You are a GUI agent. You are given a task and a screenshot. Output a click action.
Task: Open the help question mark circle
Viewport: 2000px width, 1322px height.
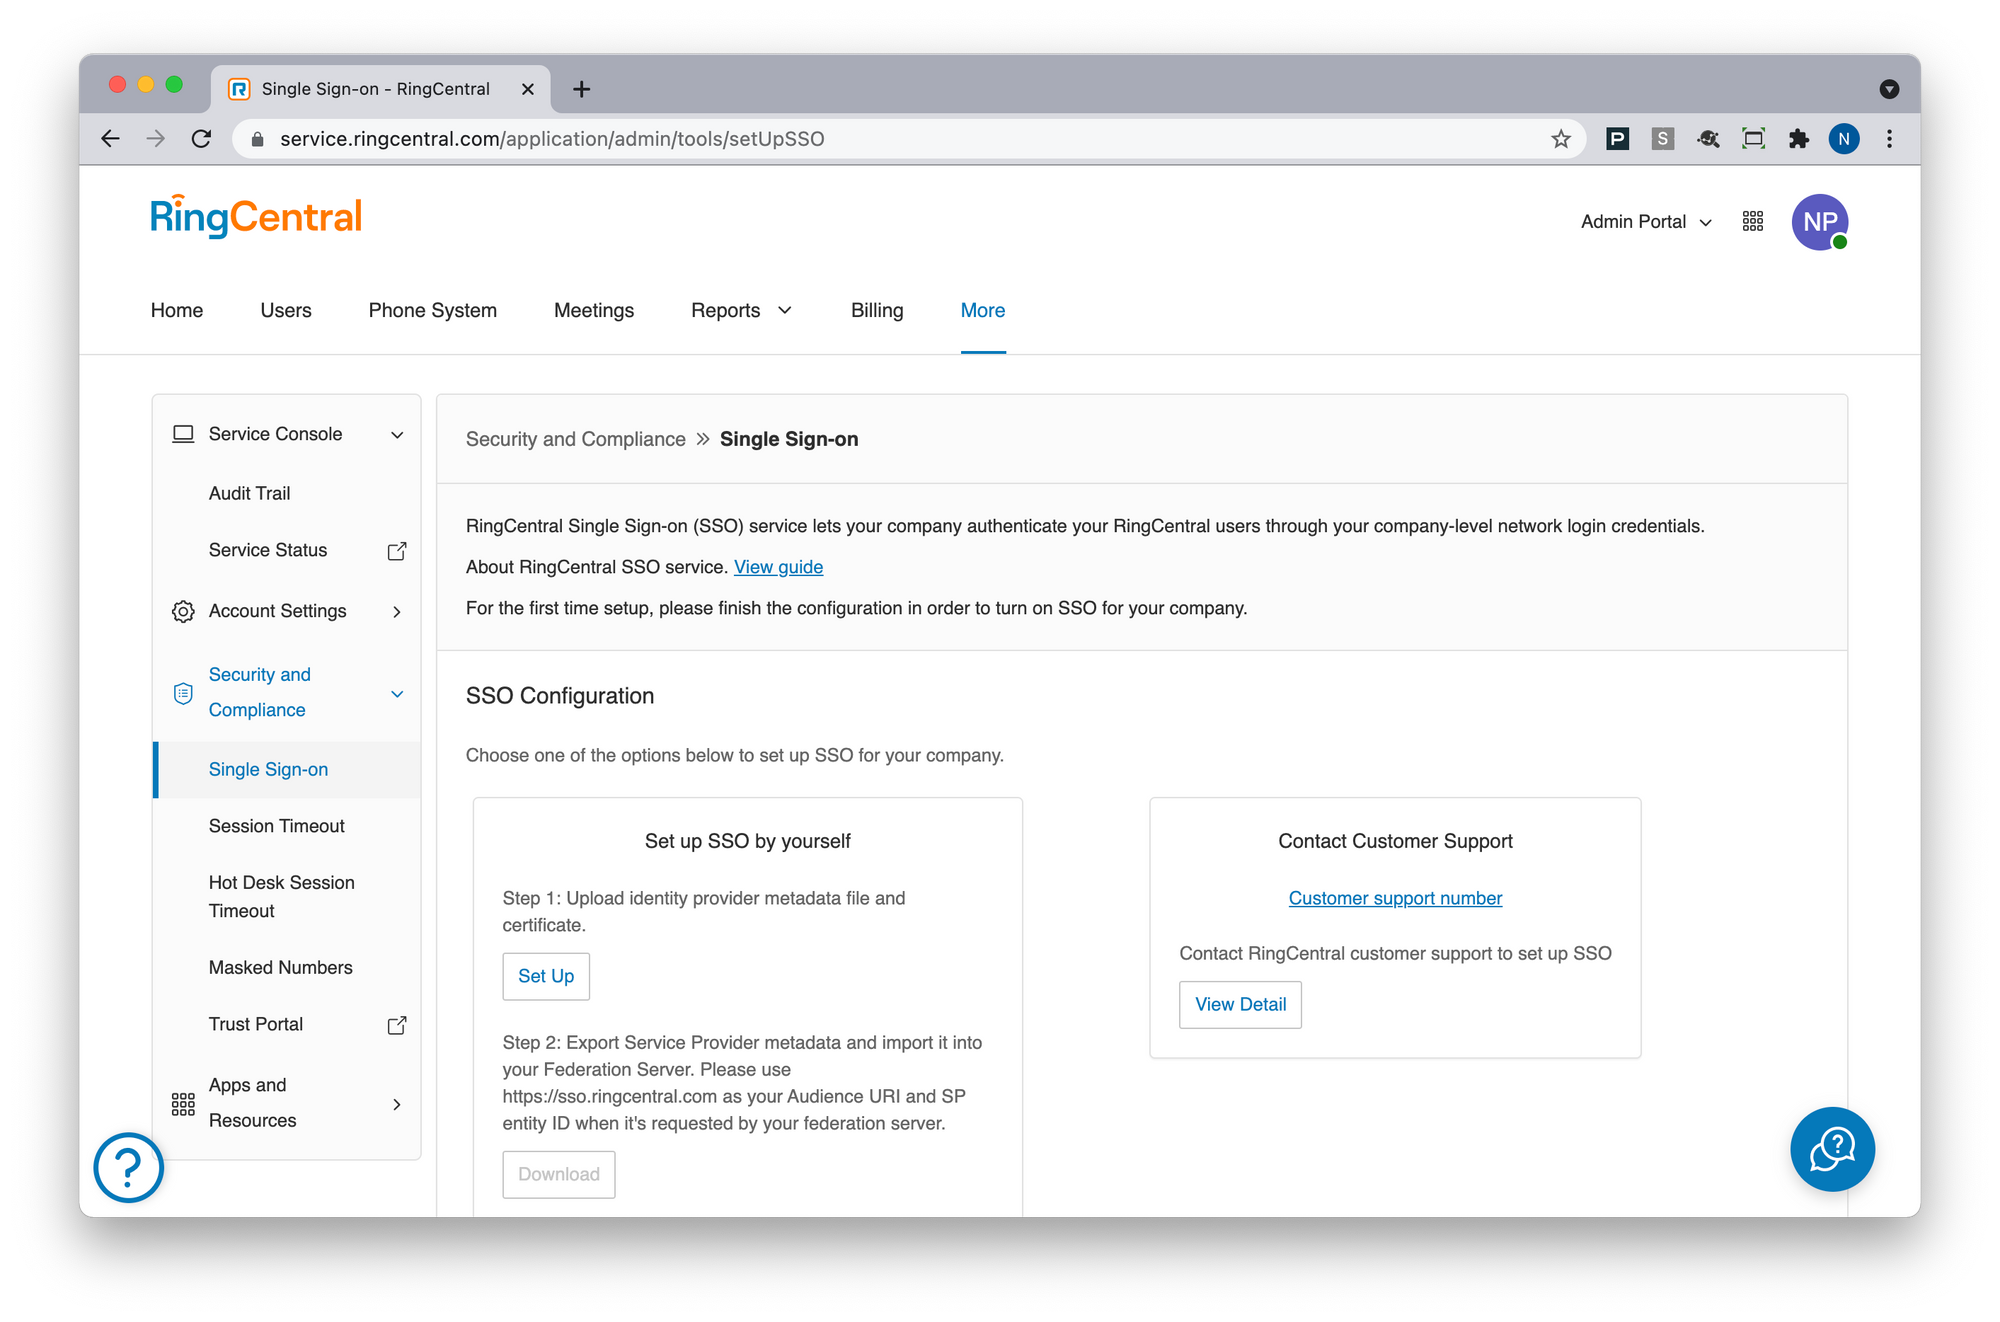[x=129, y=1167]
